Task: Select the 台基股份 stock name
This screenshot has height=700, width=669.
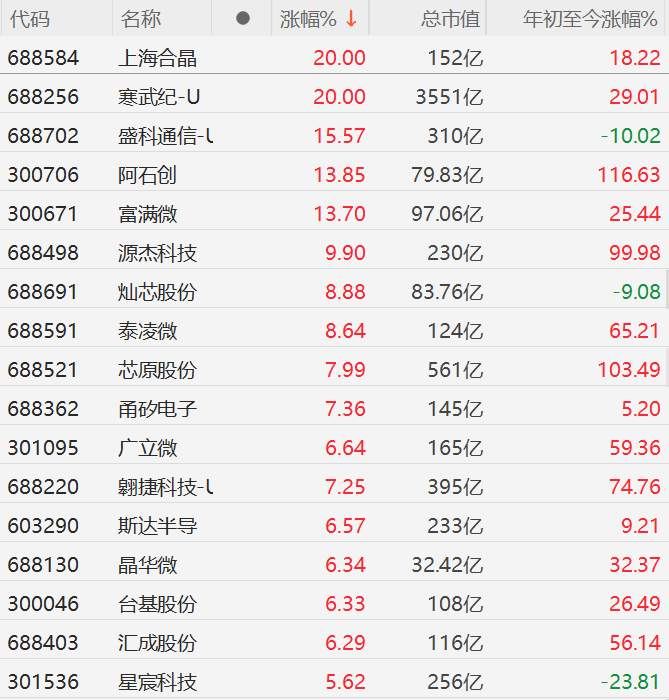Action: pyautogui.click(x=158, y=604)
